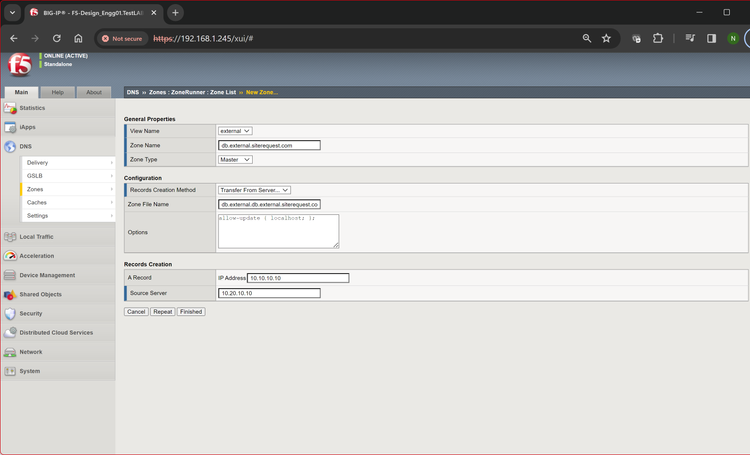
Task: Click the Source Server input field
Action: click(269, 293)
